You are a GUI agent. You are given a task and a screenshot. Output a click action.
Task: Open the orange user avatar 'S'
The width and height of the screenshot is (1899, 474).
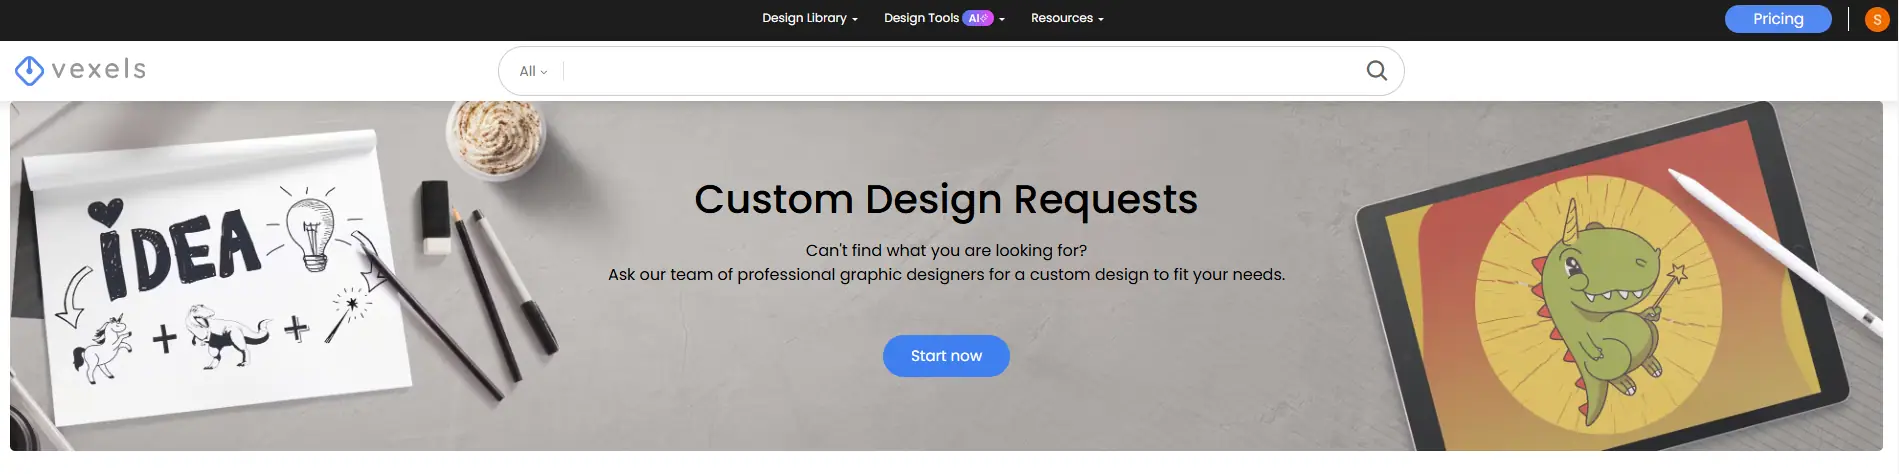[x=1876, y=19]
